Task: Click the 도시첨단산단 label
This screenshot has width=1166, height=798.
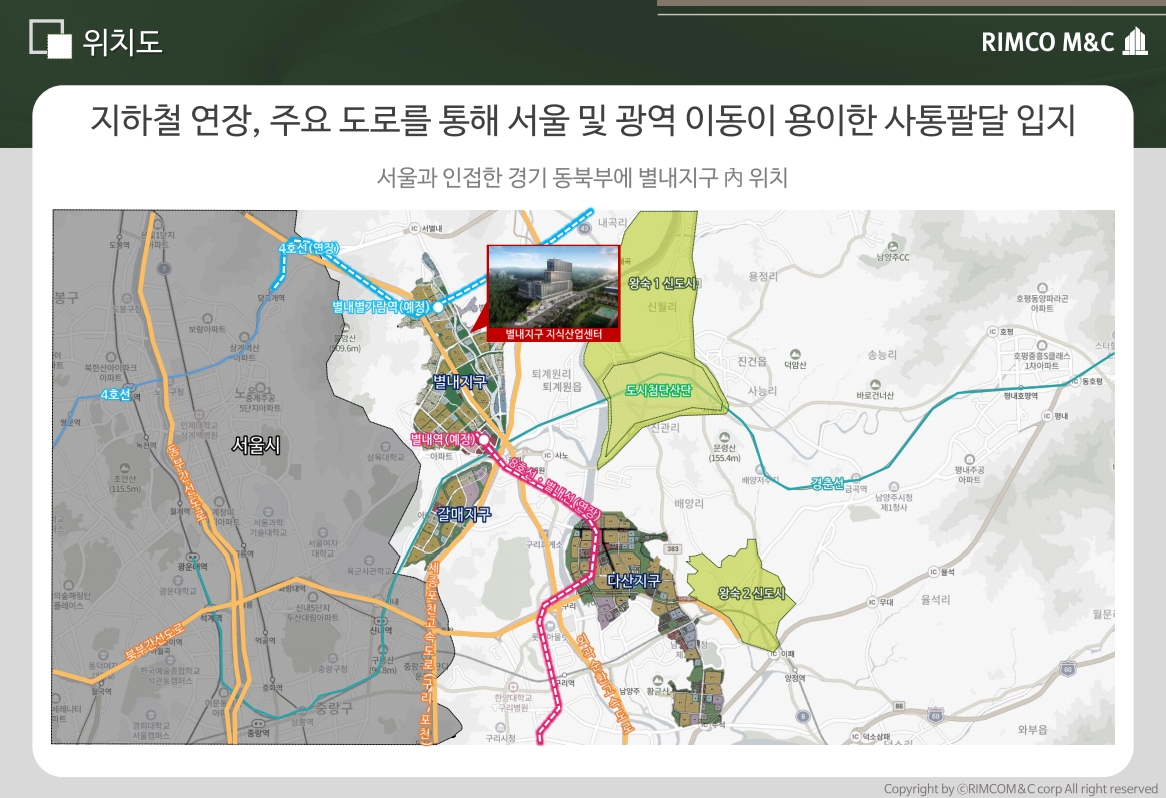Action: pos(660,389)
